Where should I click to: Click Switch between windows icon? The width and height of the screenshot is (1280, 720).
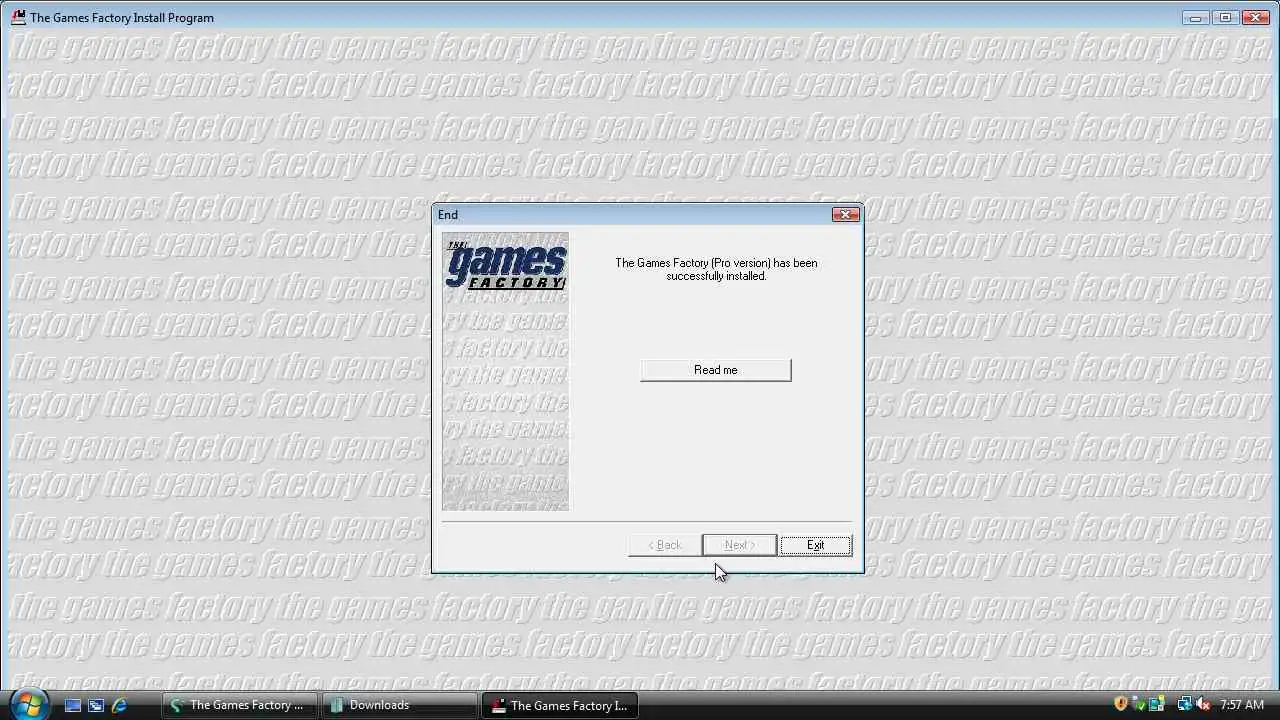96,705
